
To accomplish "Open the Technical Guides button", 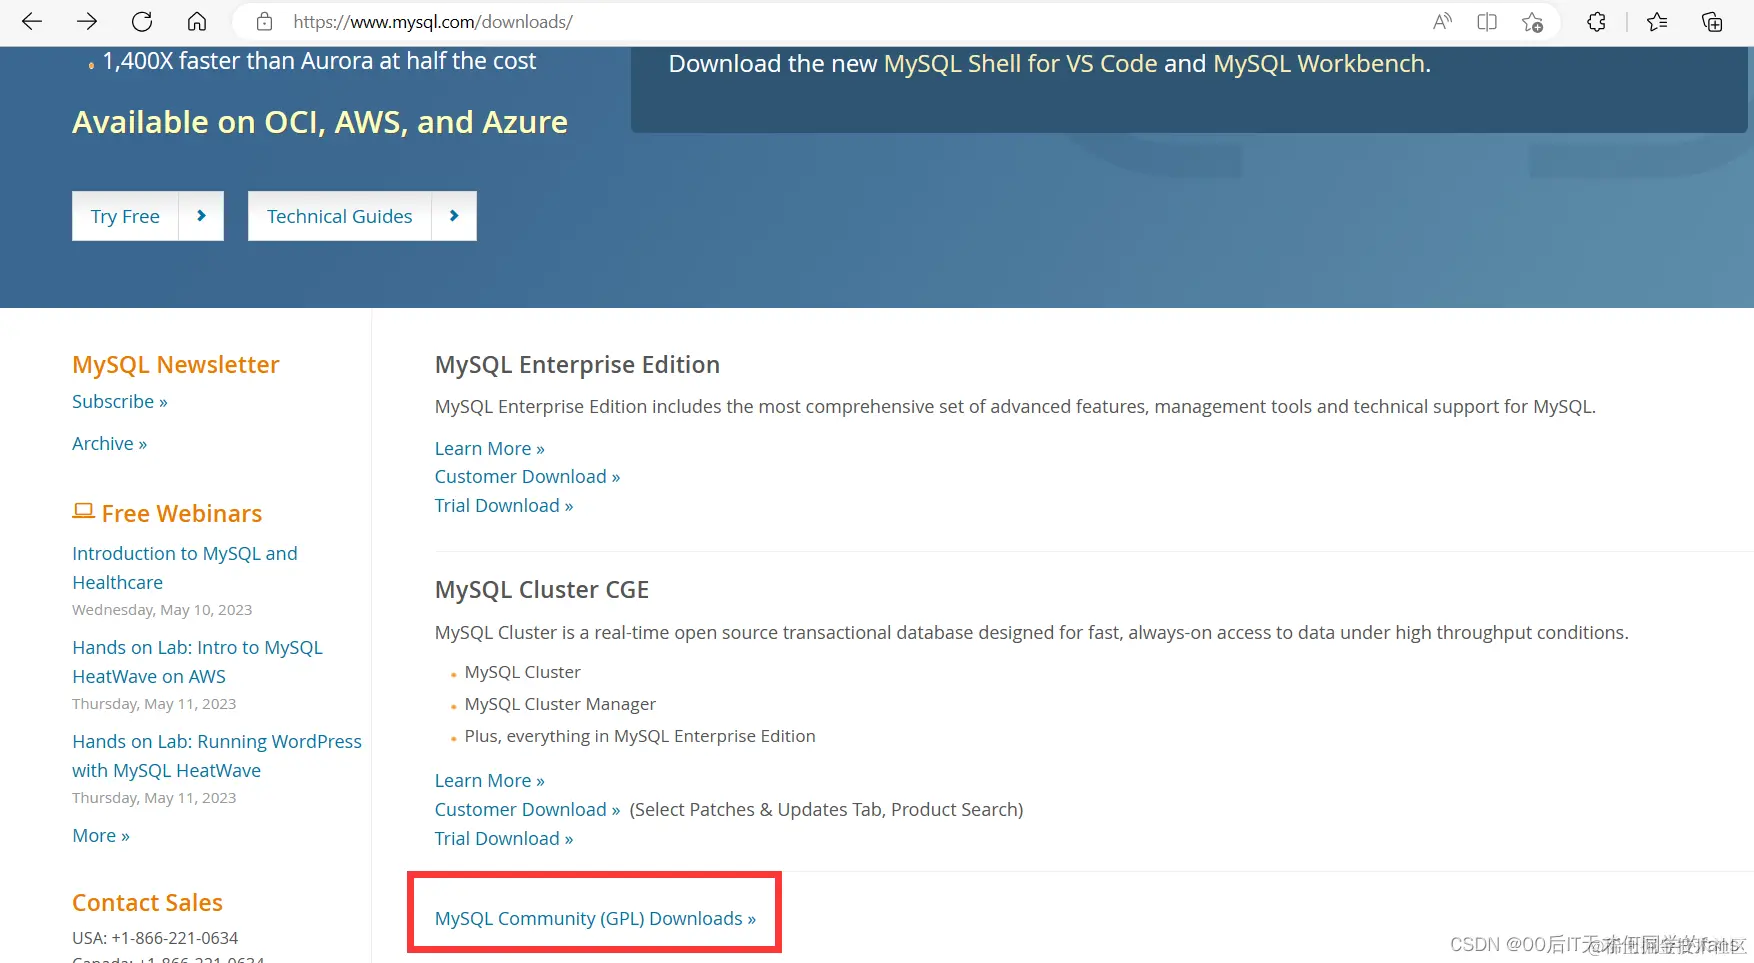I will click(x=340, y=216).
